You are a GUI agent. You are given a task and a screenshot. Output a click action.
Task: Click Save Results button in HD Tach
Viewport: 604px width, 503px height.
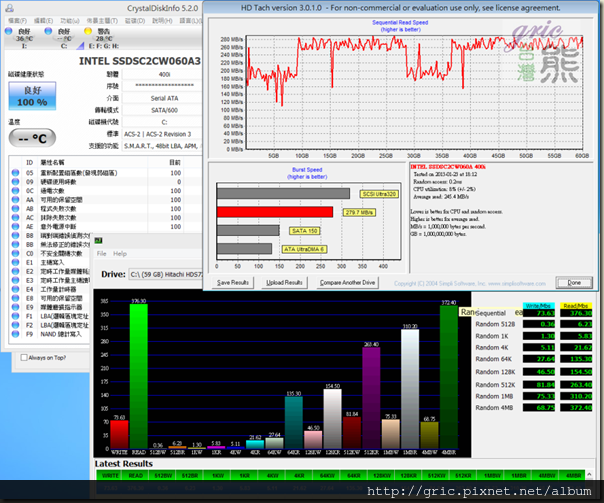tap(233, 282)
